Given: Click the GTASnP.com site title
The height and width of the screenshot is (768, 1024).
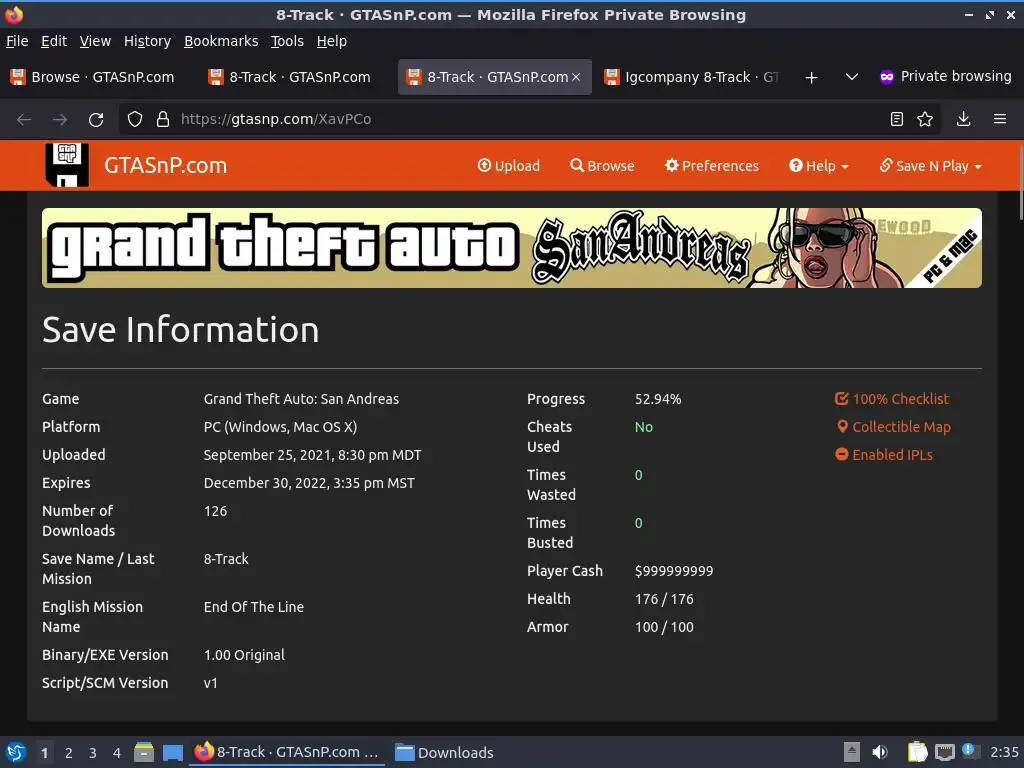Looking at the screenshot, I should pos(166,165).
